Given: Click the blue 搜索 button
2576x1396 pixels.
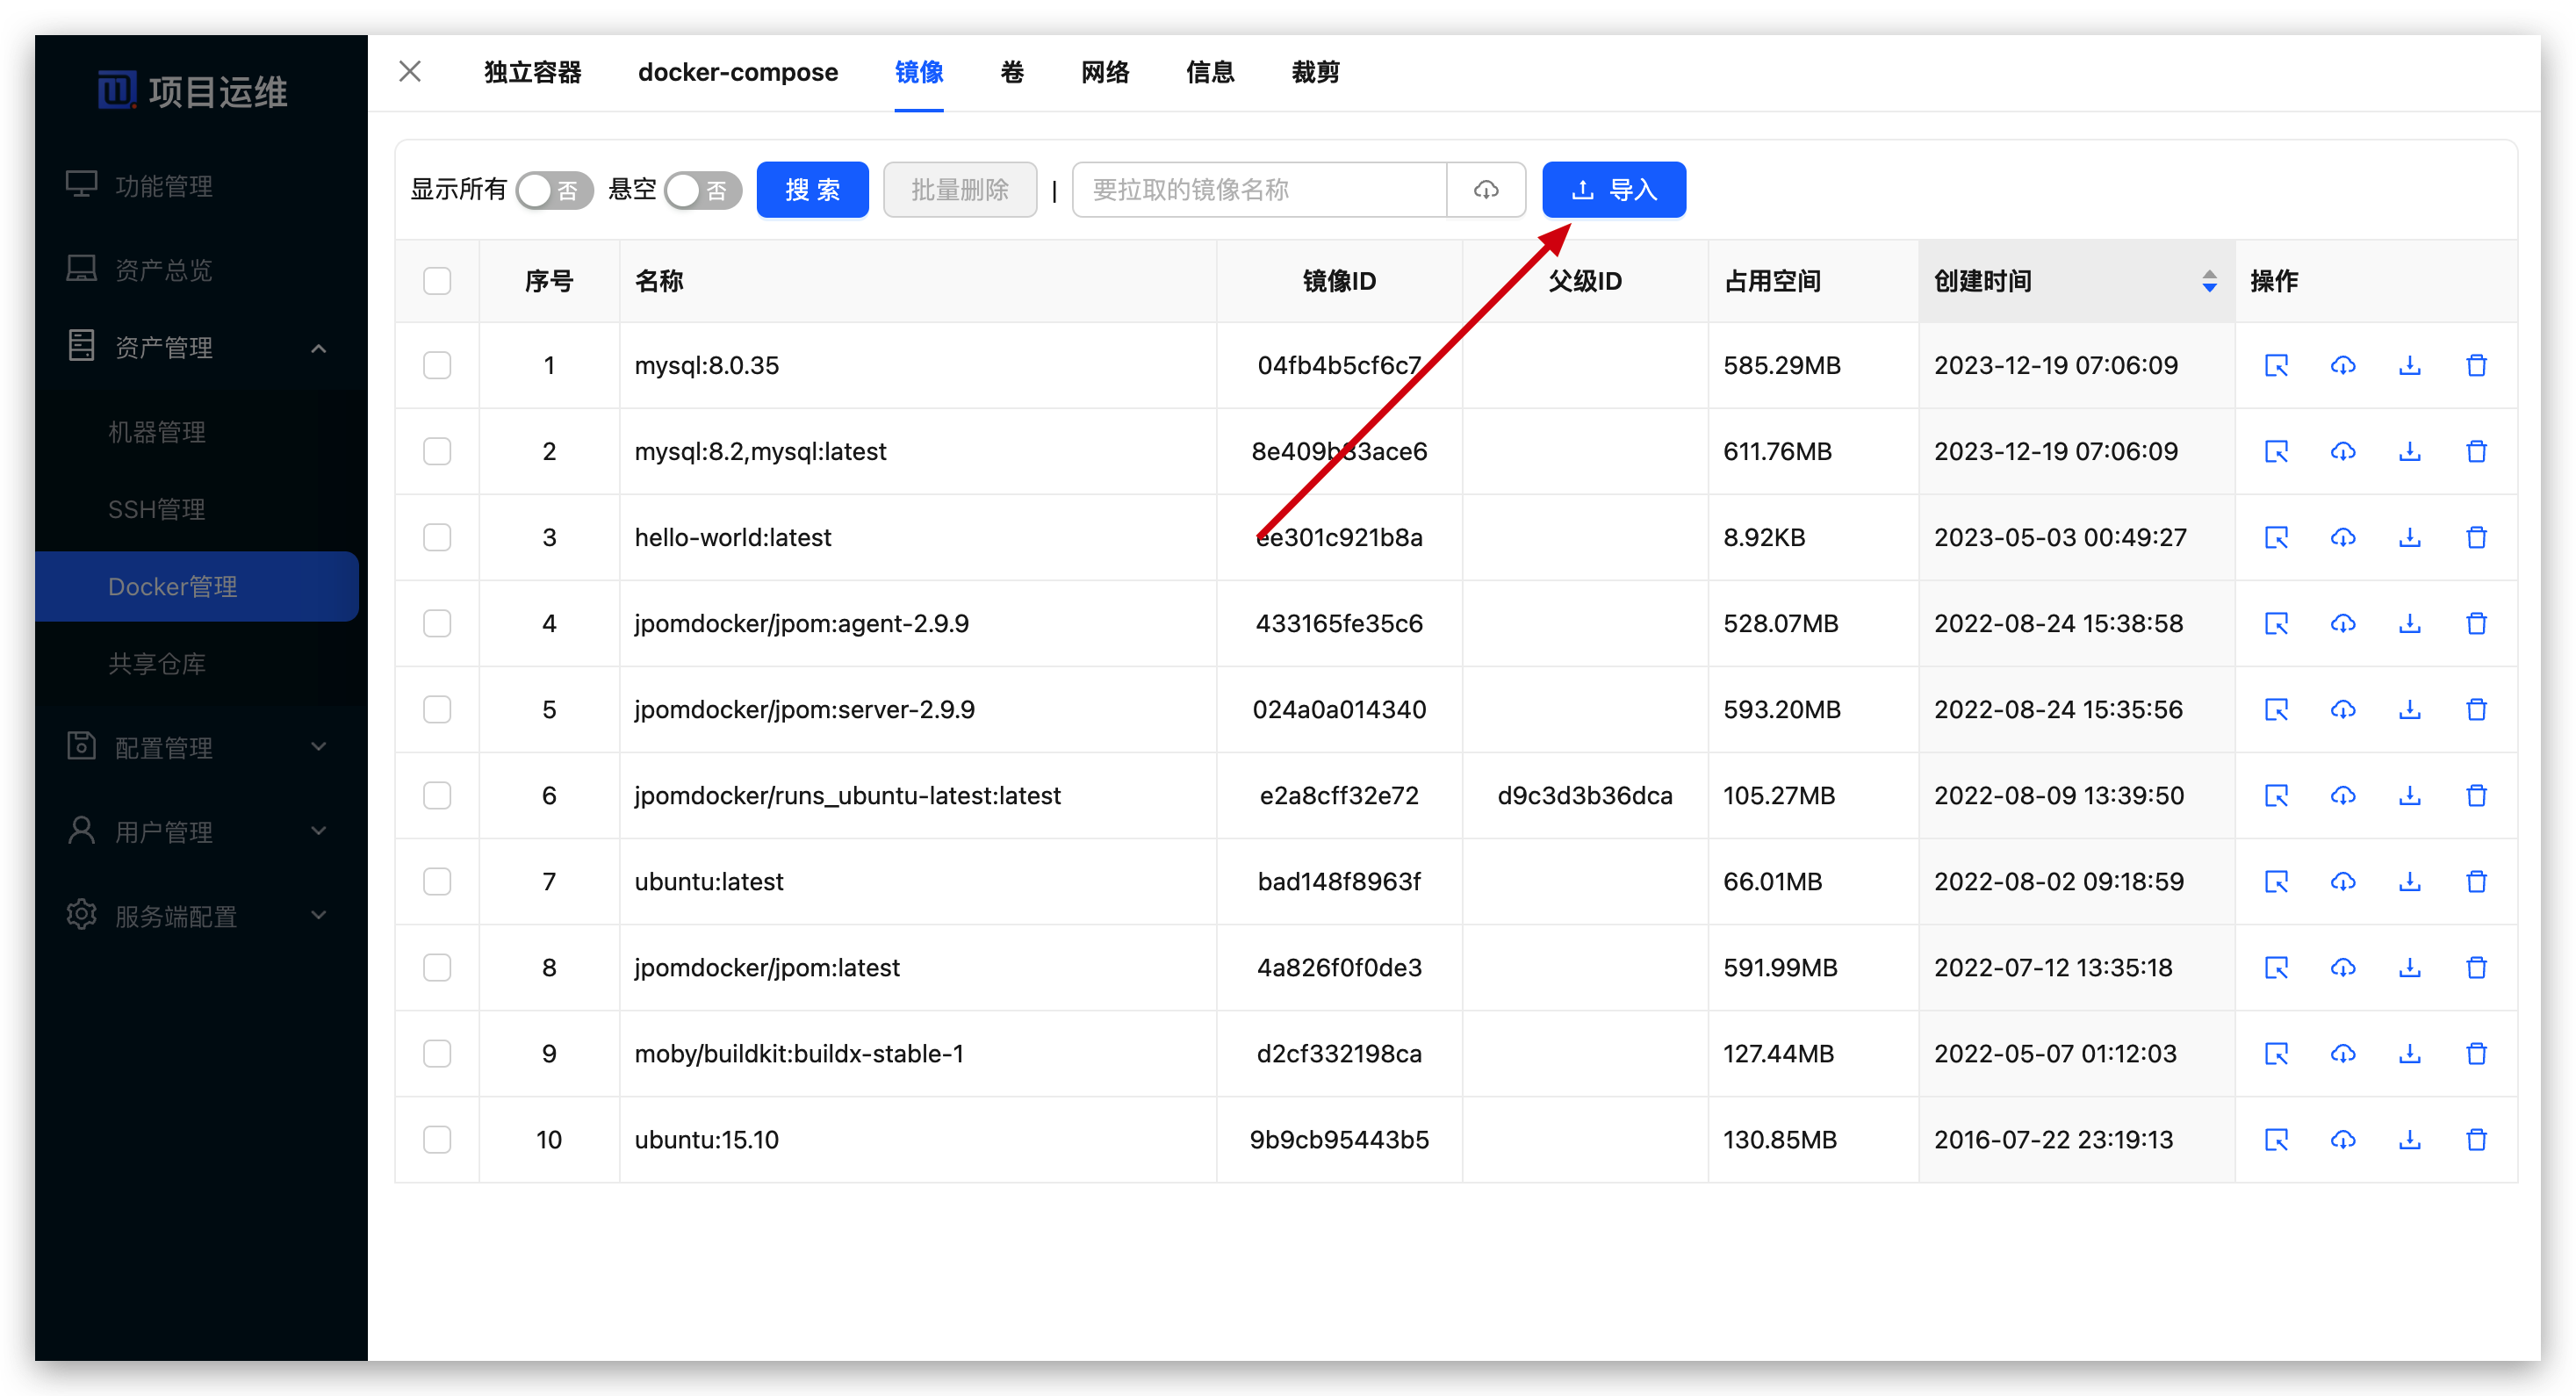Looking at the screenshot, I should [x=812, y=189].
